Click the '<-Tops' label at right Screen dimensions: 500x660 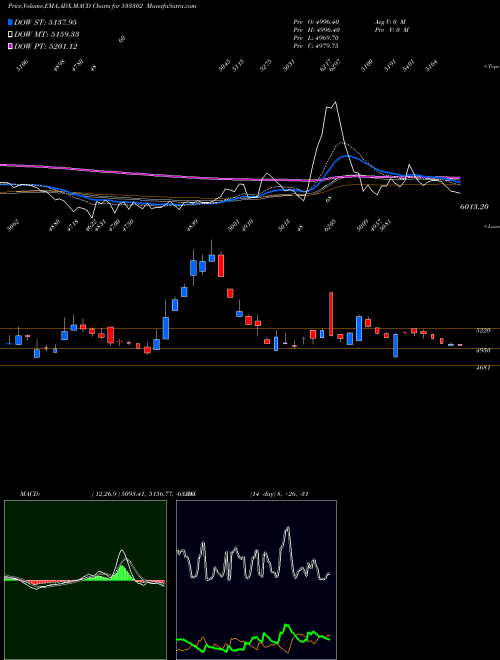491,66
